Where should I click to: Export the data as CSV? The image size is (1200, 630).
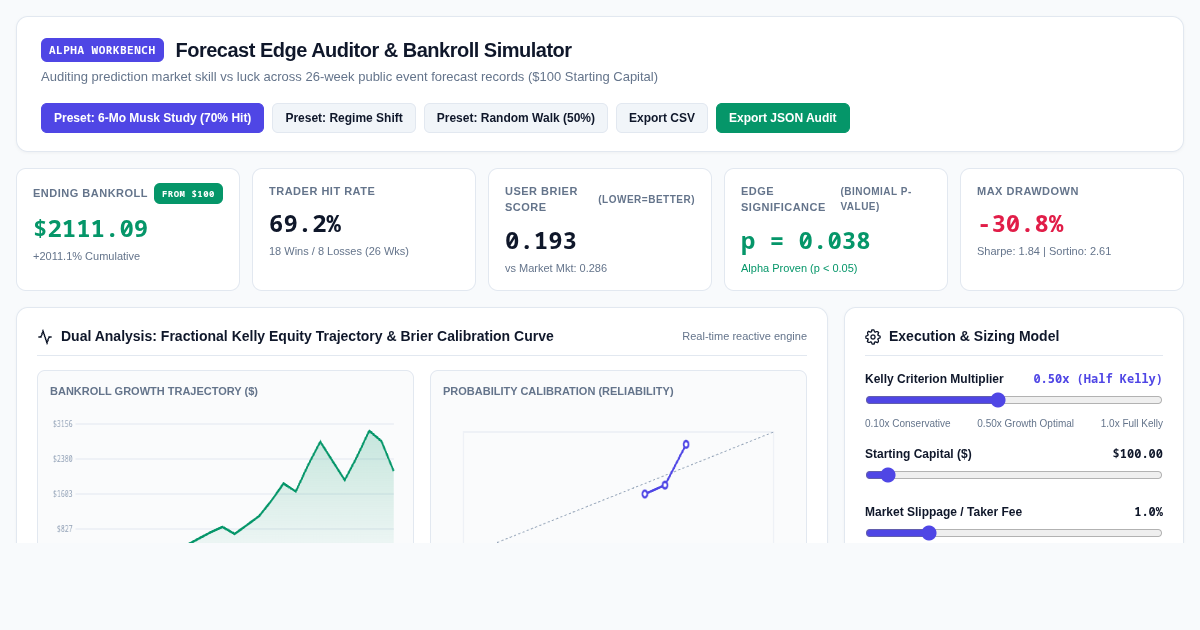[x=662, y=118]
